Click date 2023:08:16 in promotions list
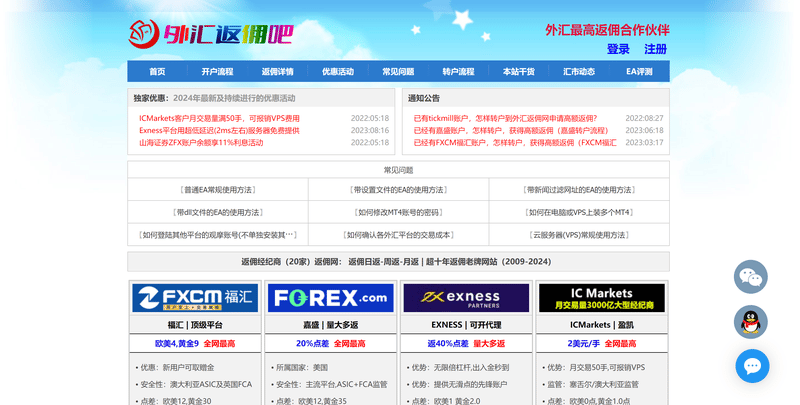Screen dimensions: 800x405 [370, 131]
